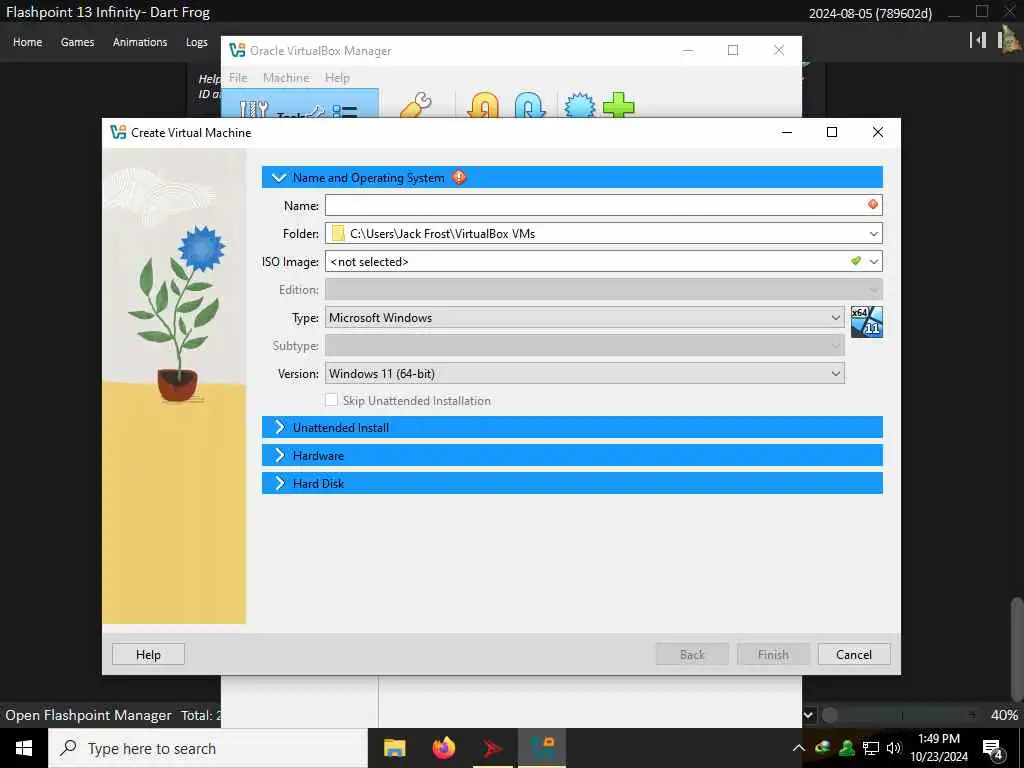This screenshot has width=1024, height=768.
Task: Click the green check icon in ISO Image field
Action: pyautogui.click(x=856, y=261)
